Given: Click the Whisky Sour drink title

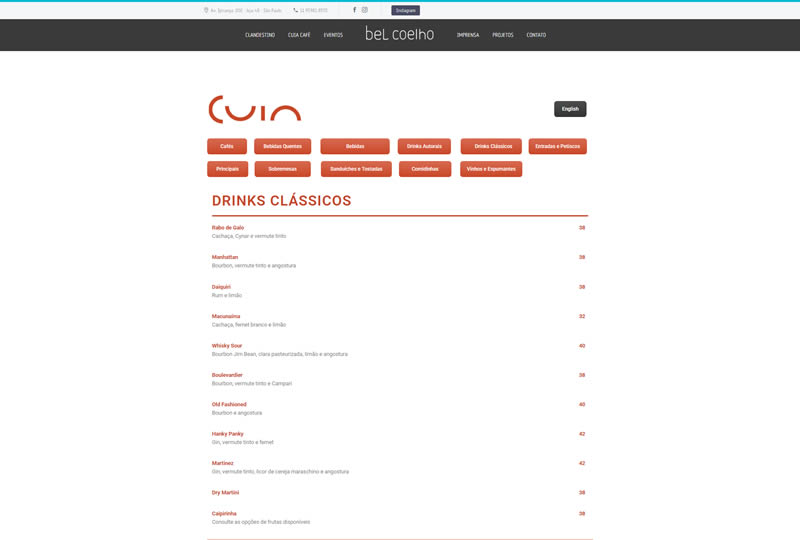Looking at the screenshot, I should tap(227, 346).
